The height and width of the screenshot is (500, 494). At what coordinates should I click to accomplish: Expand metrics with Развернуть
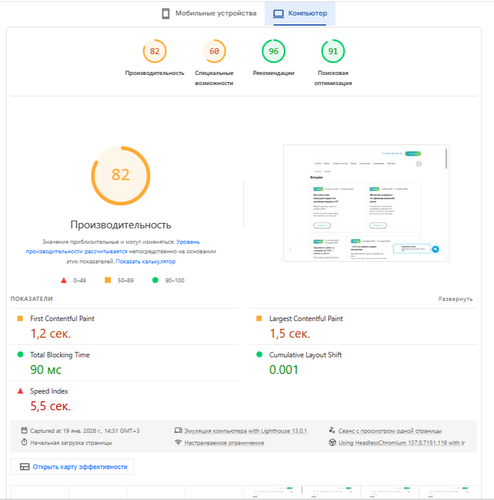(455, 299)
